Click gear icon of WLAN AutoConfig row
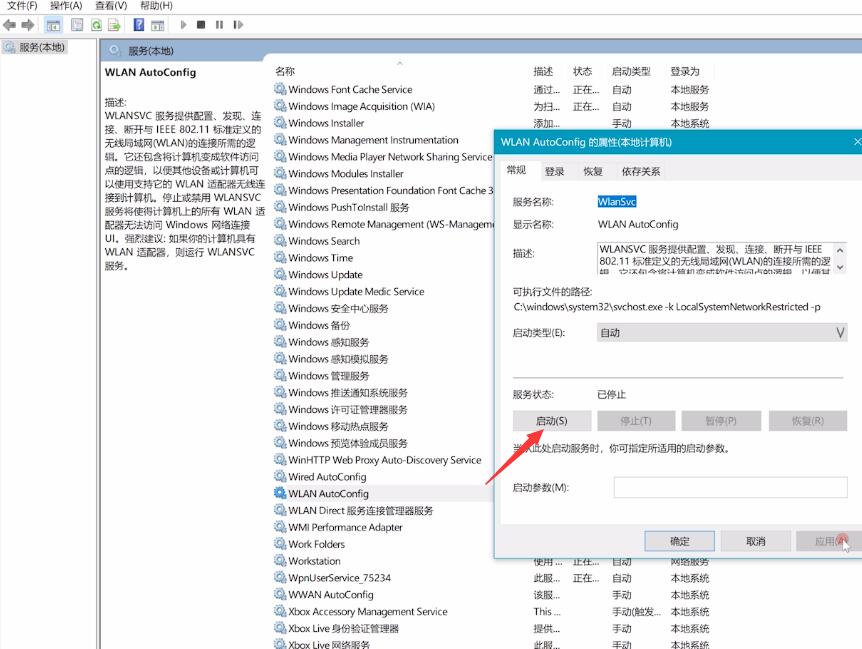This screenshot has width=862, height=649. point(280,493)
